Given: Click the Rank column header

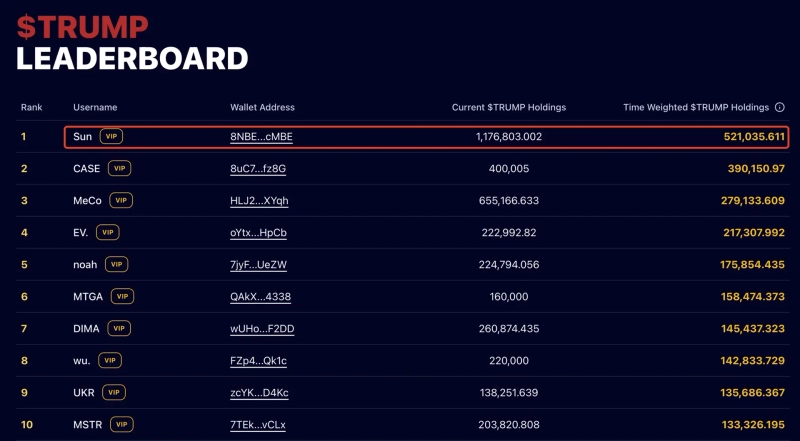Looking at the screenshot, I should pyautogui.click(x=31, y=107).
